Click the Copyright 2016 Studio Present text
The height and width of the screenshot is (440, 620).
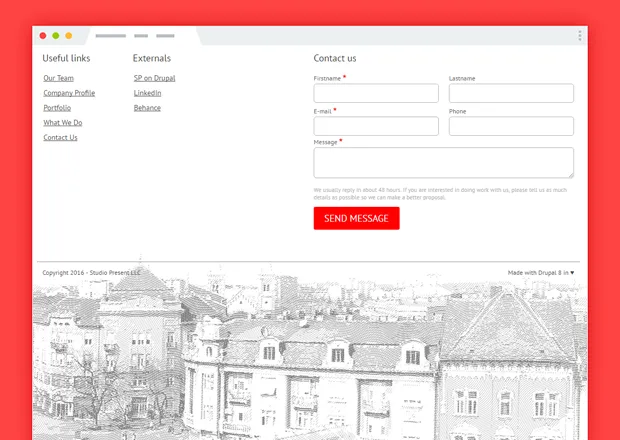pos(91,273)
